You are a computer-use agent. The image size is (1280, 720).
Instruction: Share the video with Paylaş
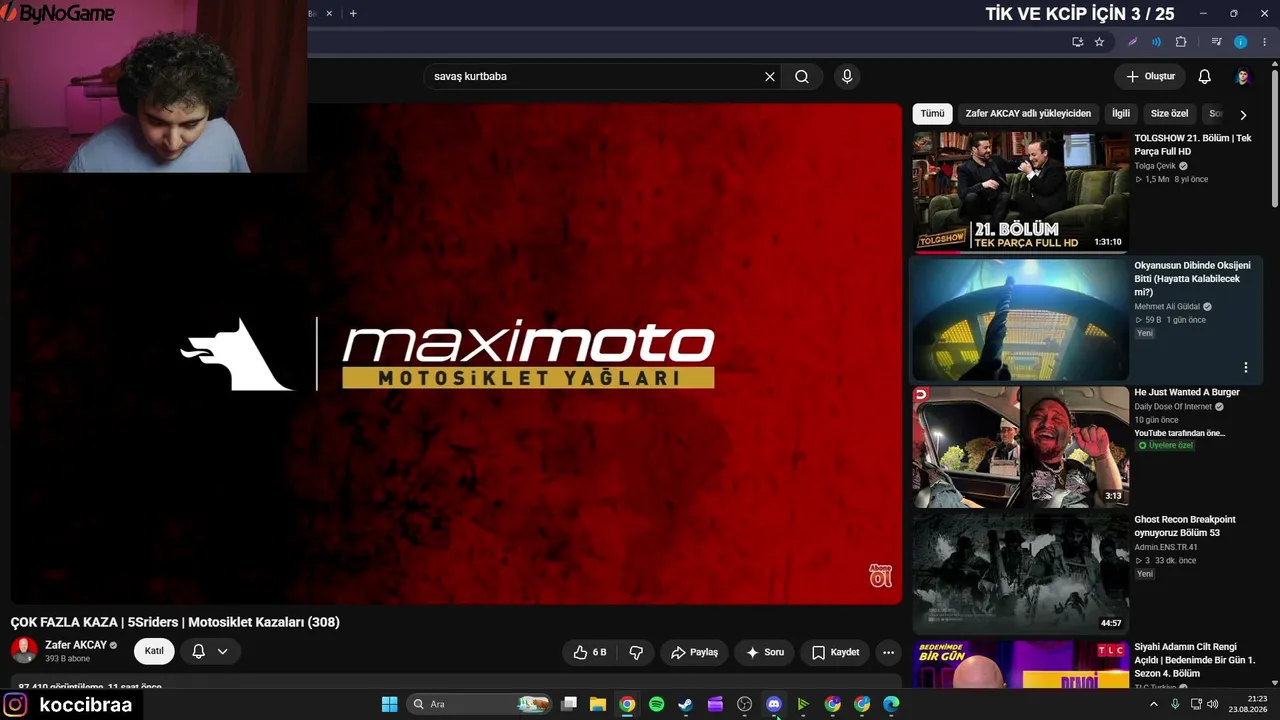coord(694,652)
